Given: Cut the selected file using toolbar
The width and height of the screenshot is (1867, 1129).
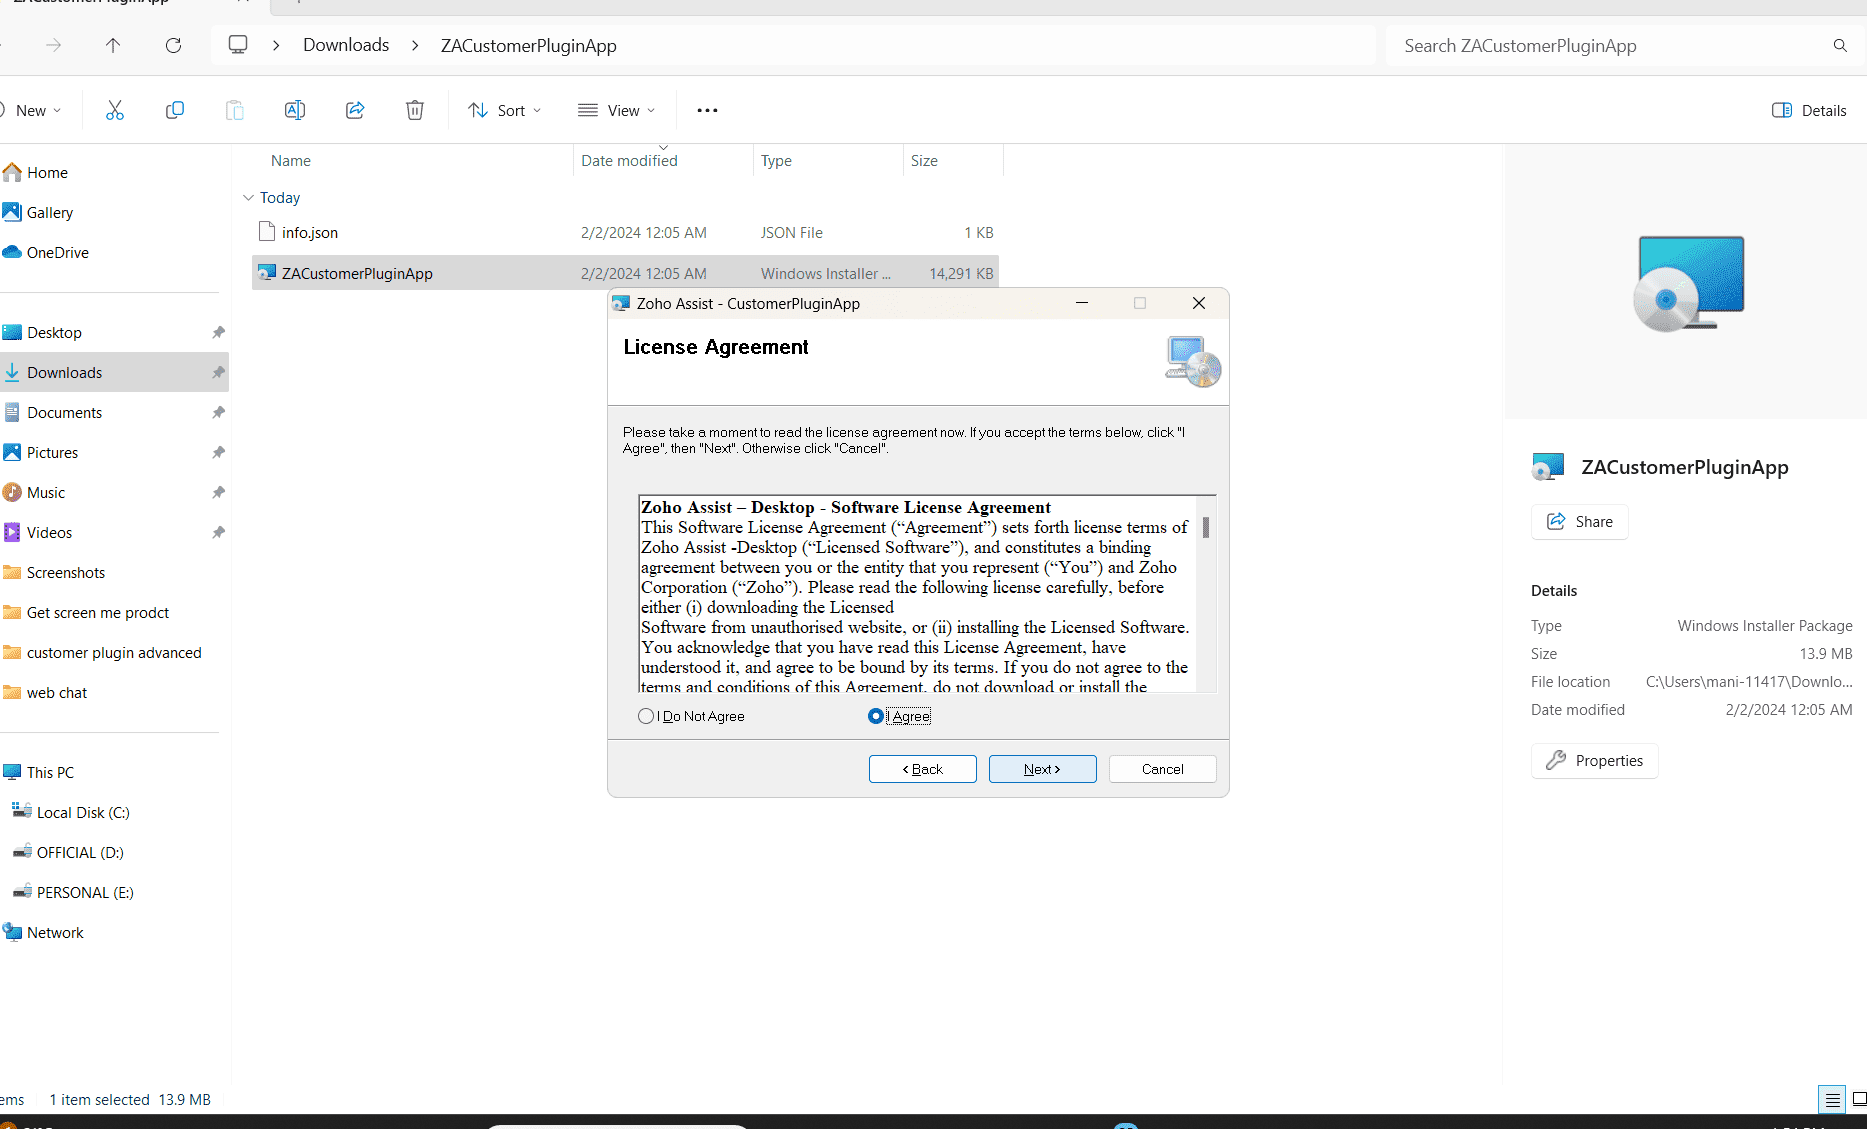Looking at the screenshot, I should (x=114, y=110).
